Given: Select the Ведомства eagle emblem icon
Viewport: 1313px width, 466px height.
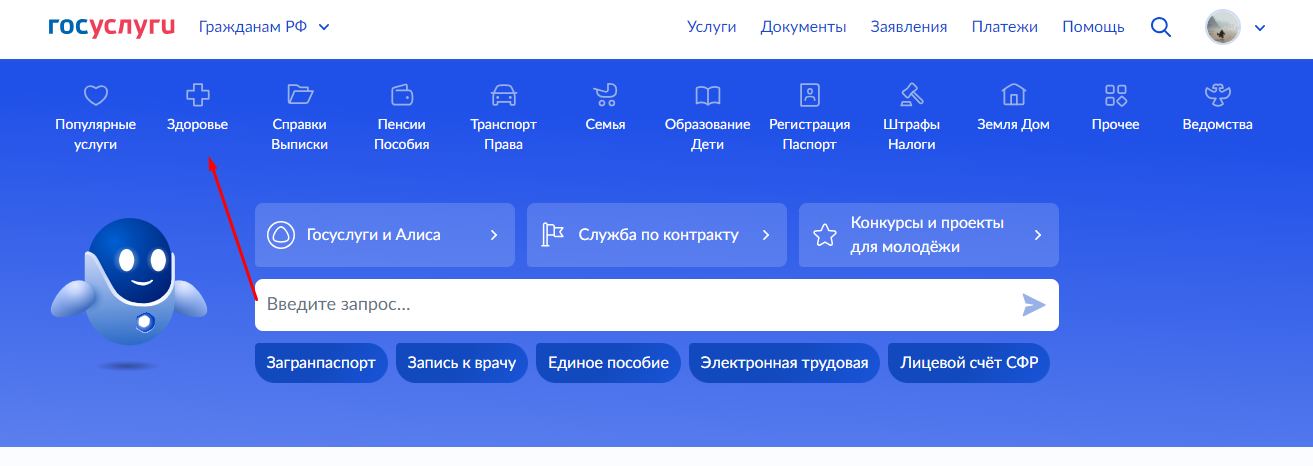Looking at the screenshot, I should click(1218, 95).
